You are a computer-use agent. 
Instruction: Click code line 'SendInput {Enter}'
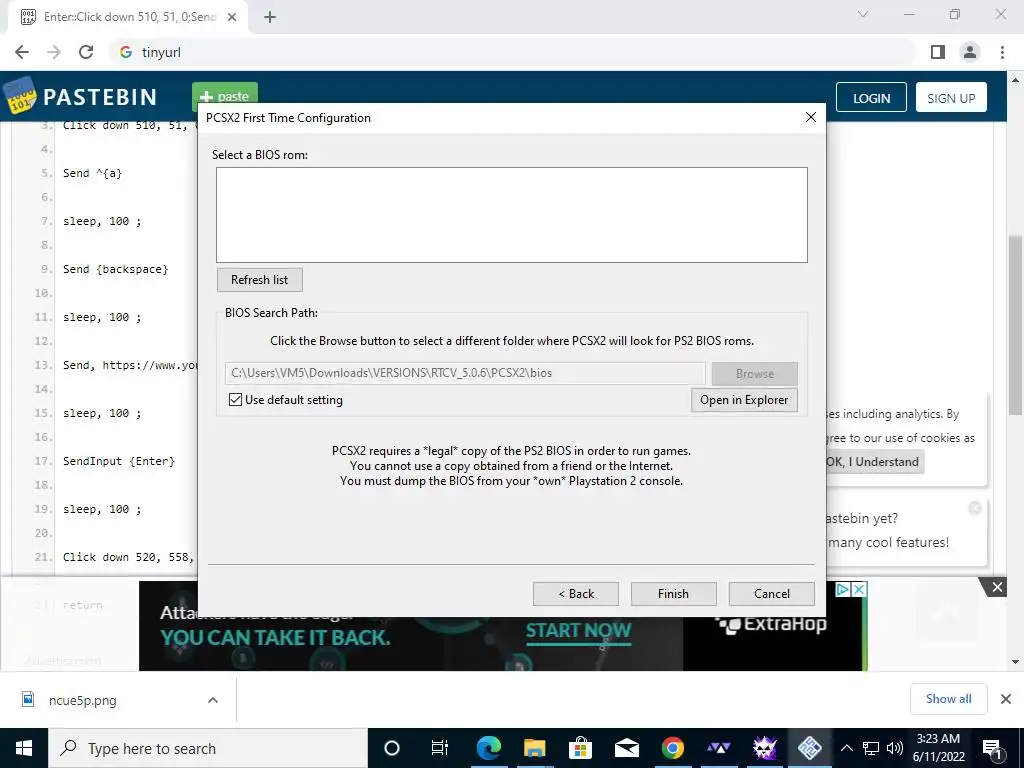tap(119, 461)
